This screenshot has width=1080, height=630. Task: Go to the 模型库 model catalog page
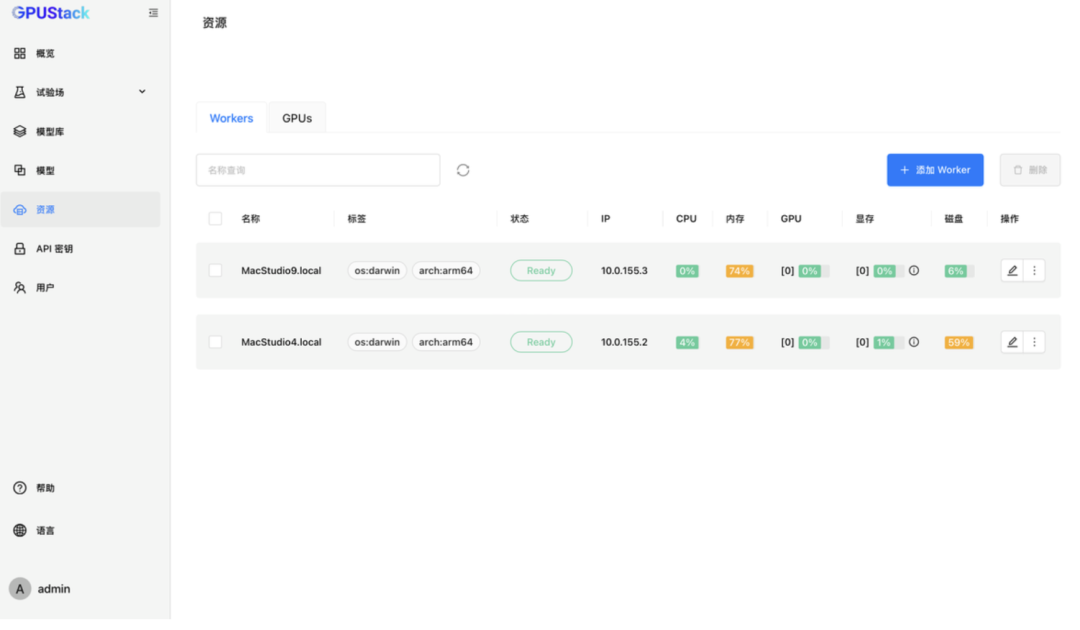pos(50,131)
